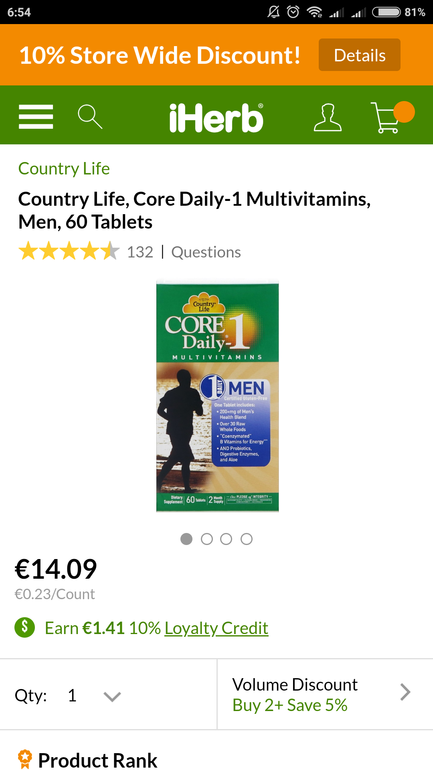Open Details for the store discount
The width and height of the screenshot is (433, 770).
[x=359, y=55]
